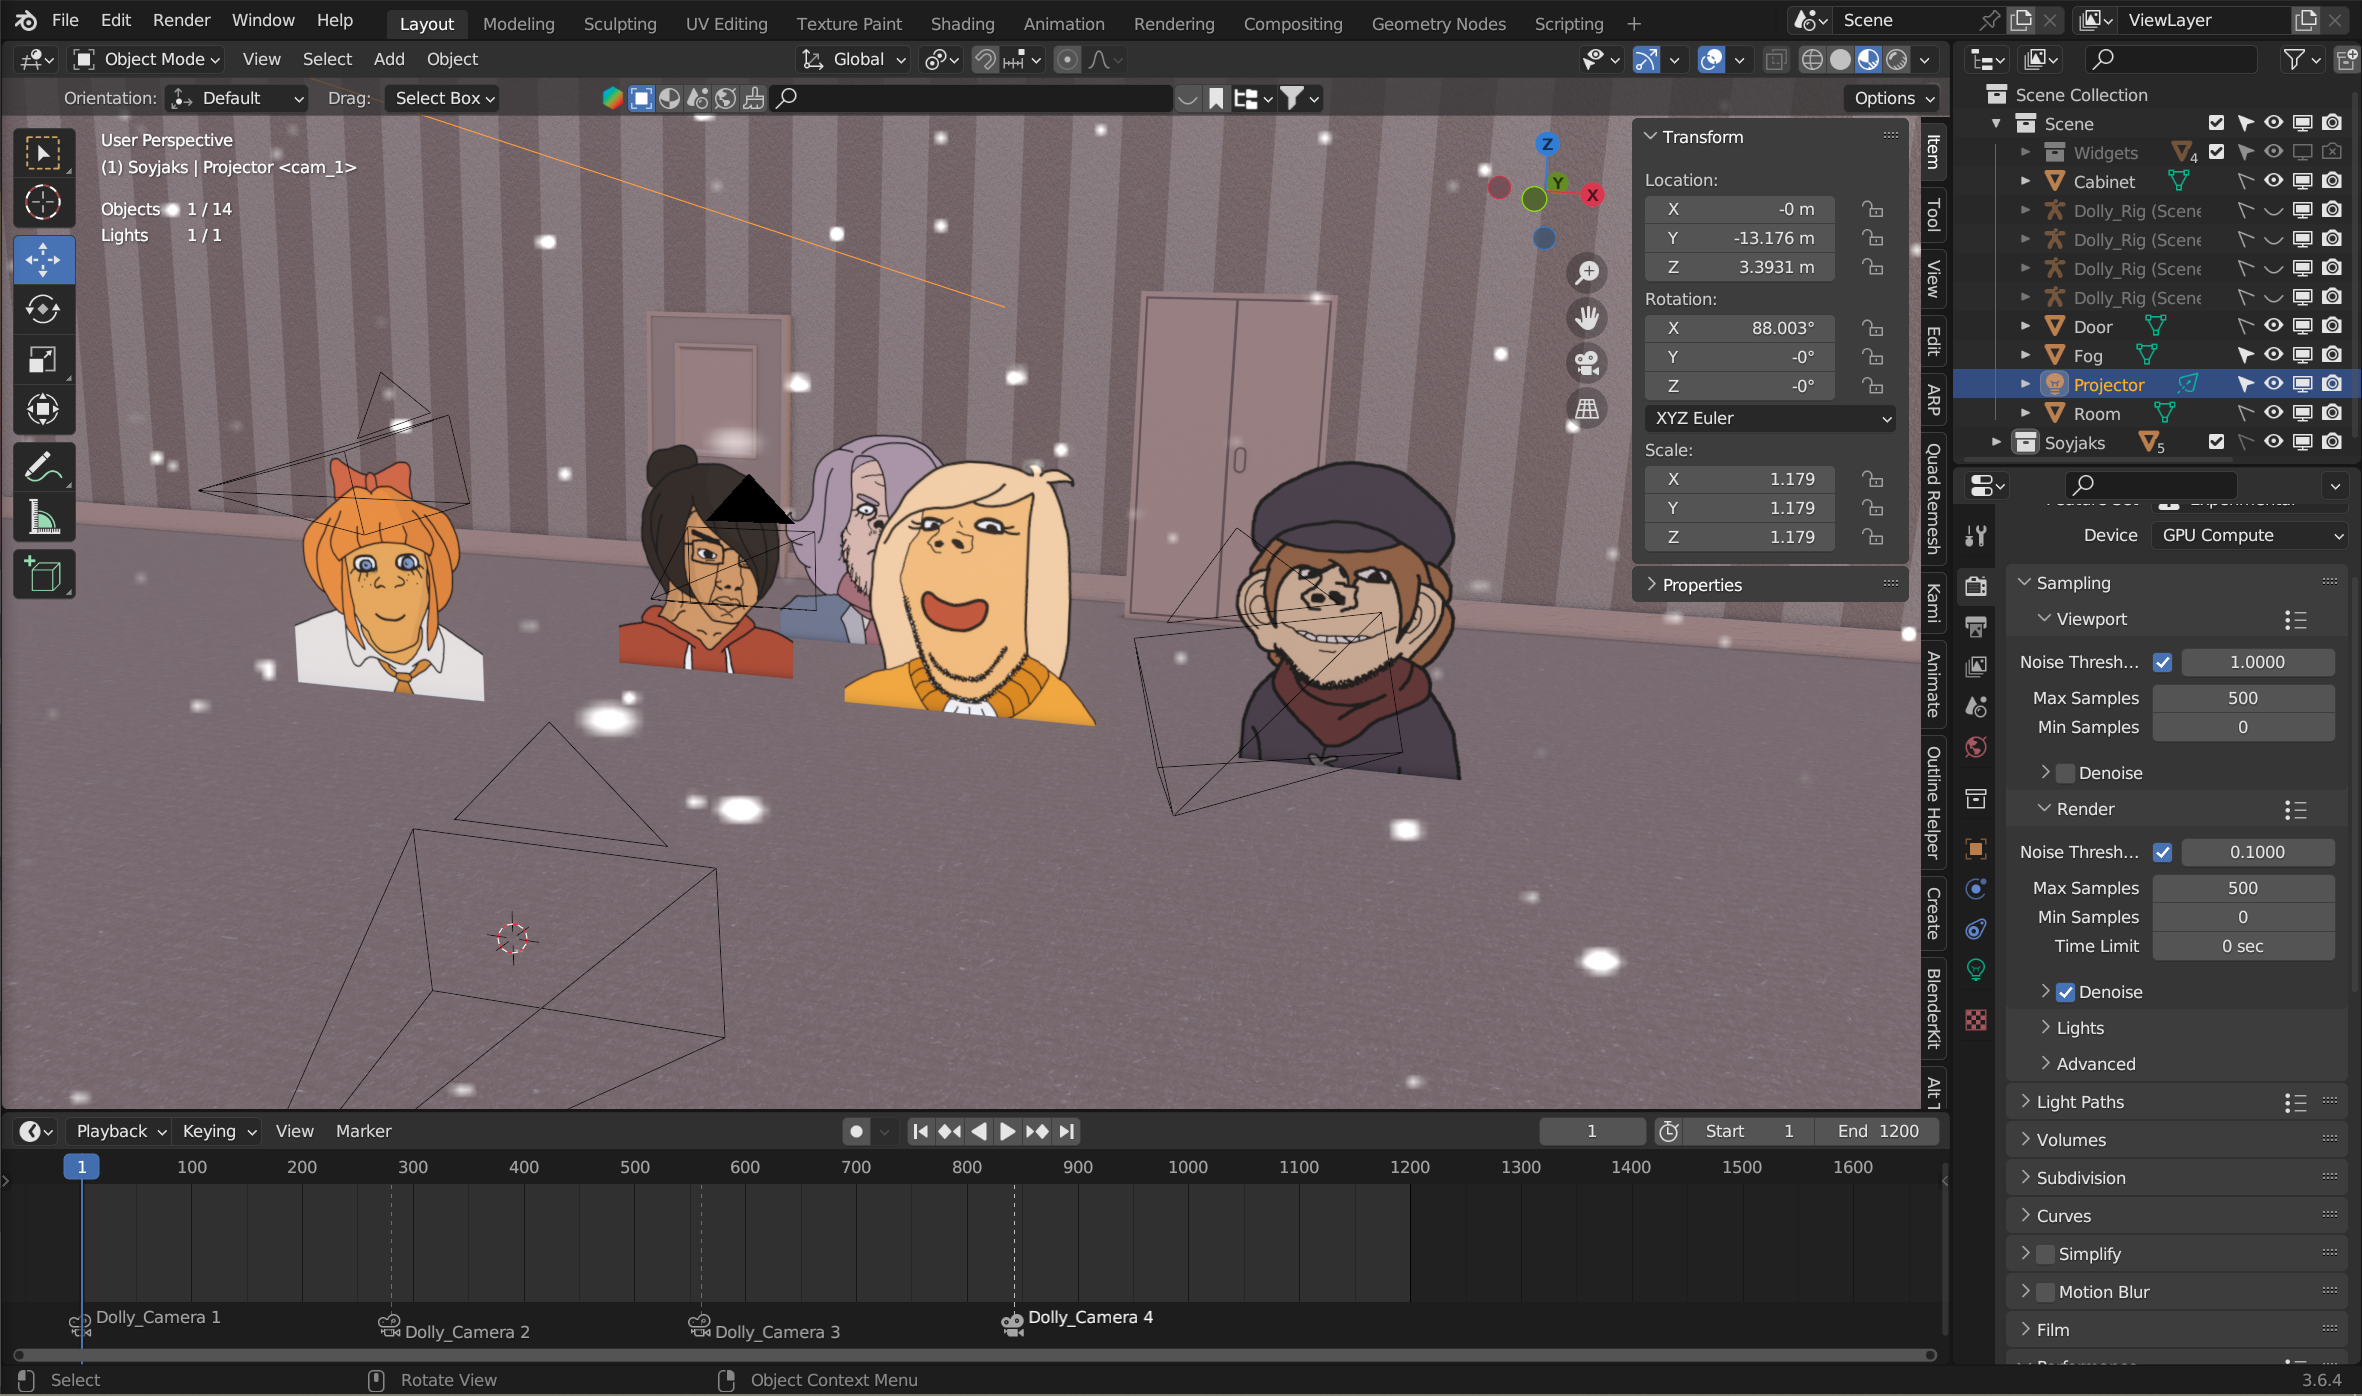Viewport: 2362px width, 1396px height.
Task: Select the Rotate tool
Action: tap(43, 309)
